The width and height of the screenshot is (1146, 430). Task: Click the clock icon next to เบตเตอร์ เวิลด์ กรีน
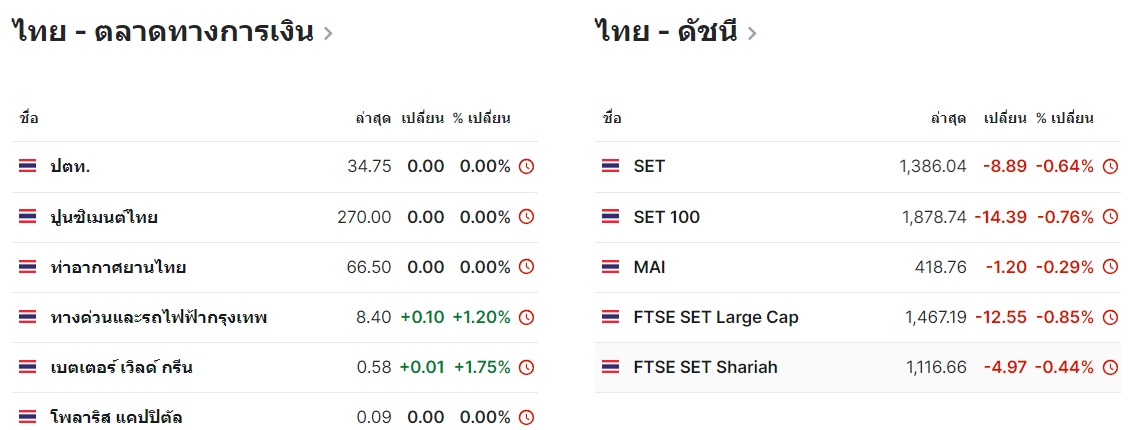(x=526, y=367)
